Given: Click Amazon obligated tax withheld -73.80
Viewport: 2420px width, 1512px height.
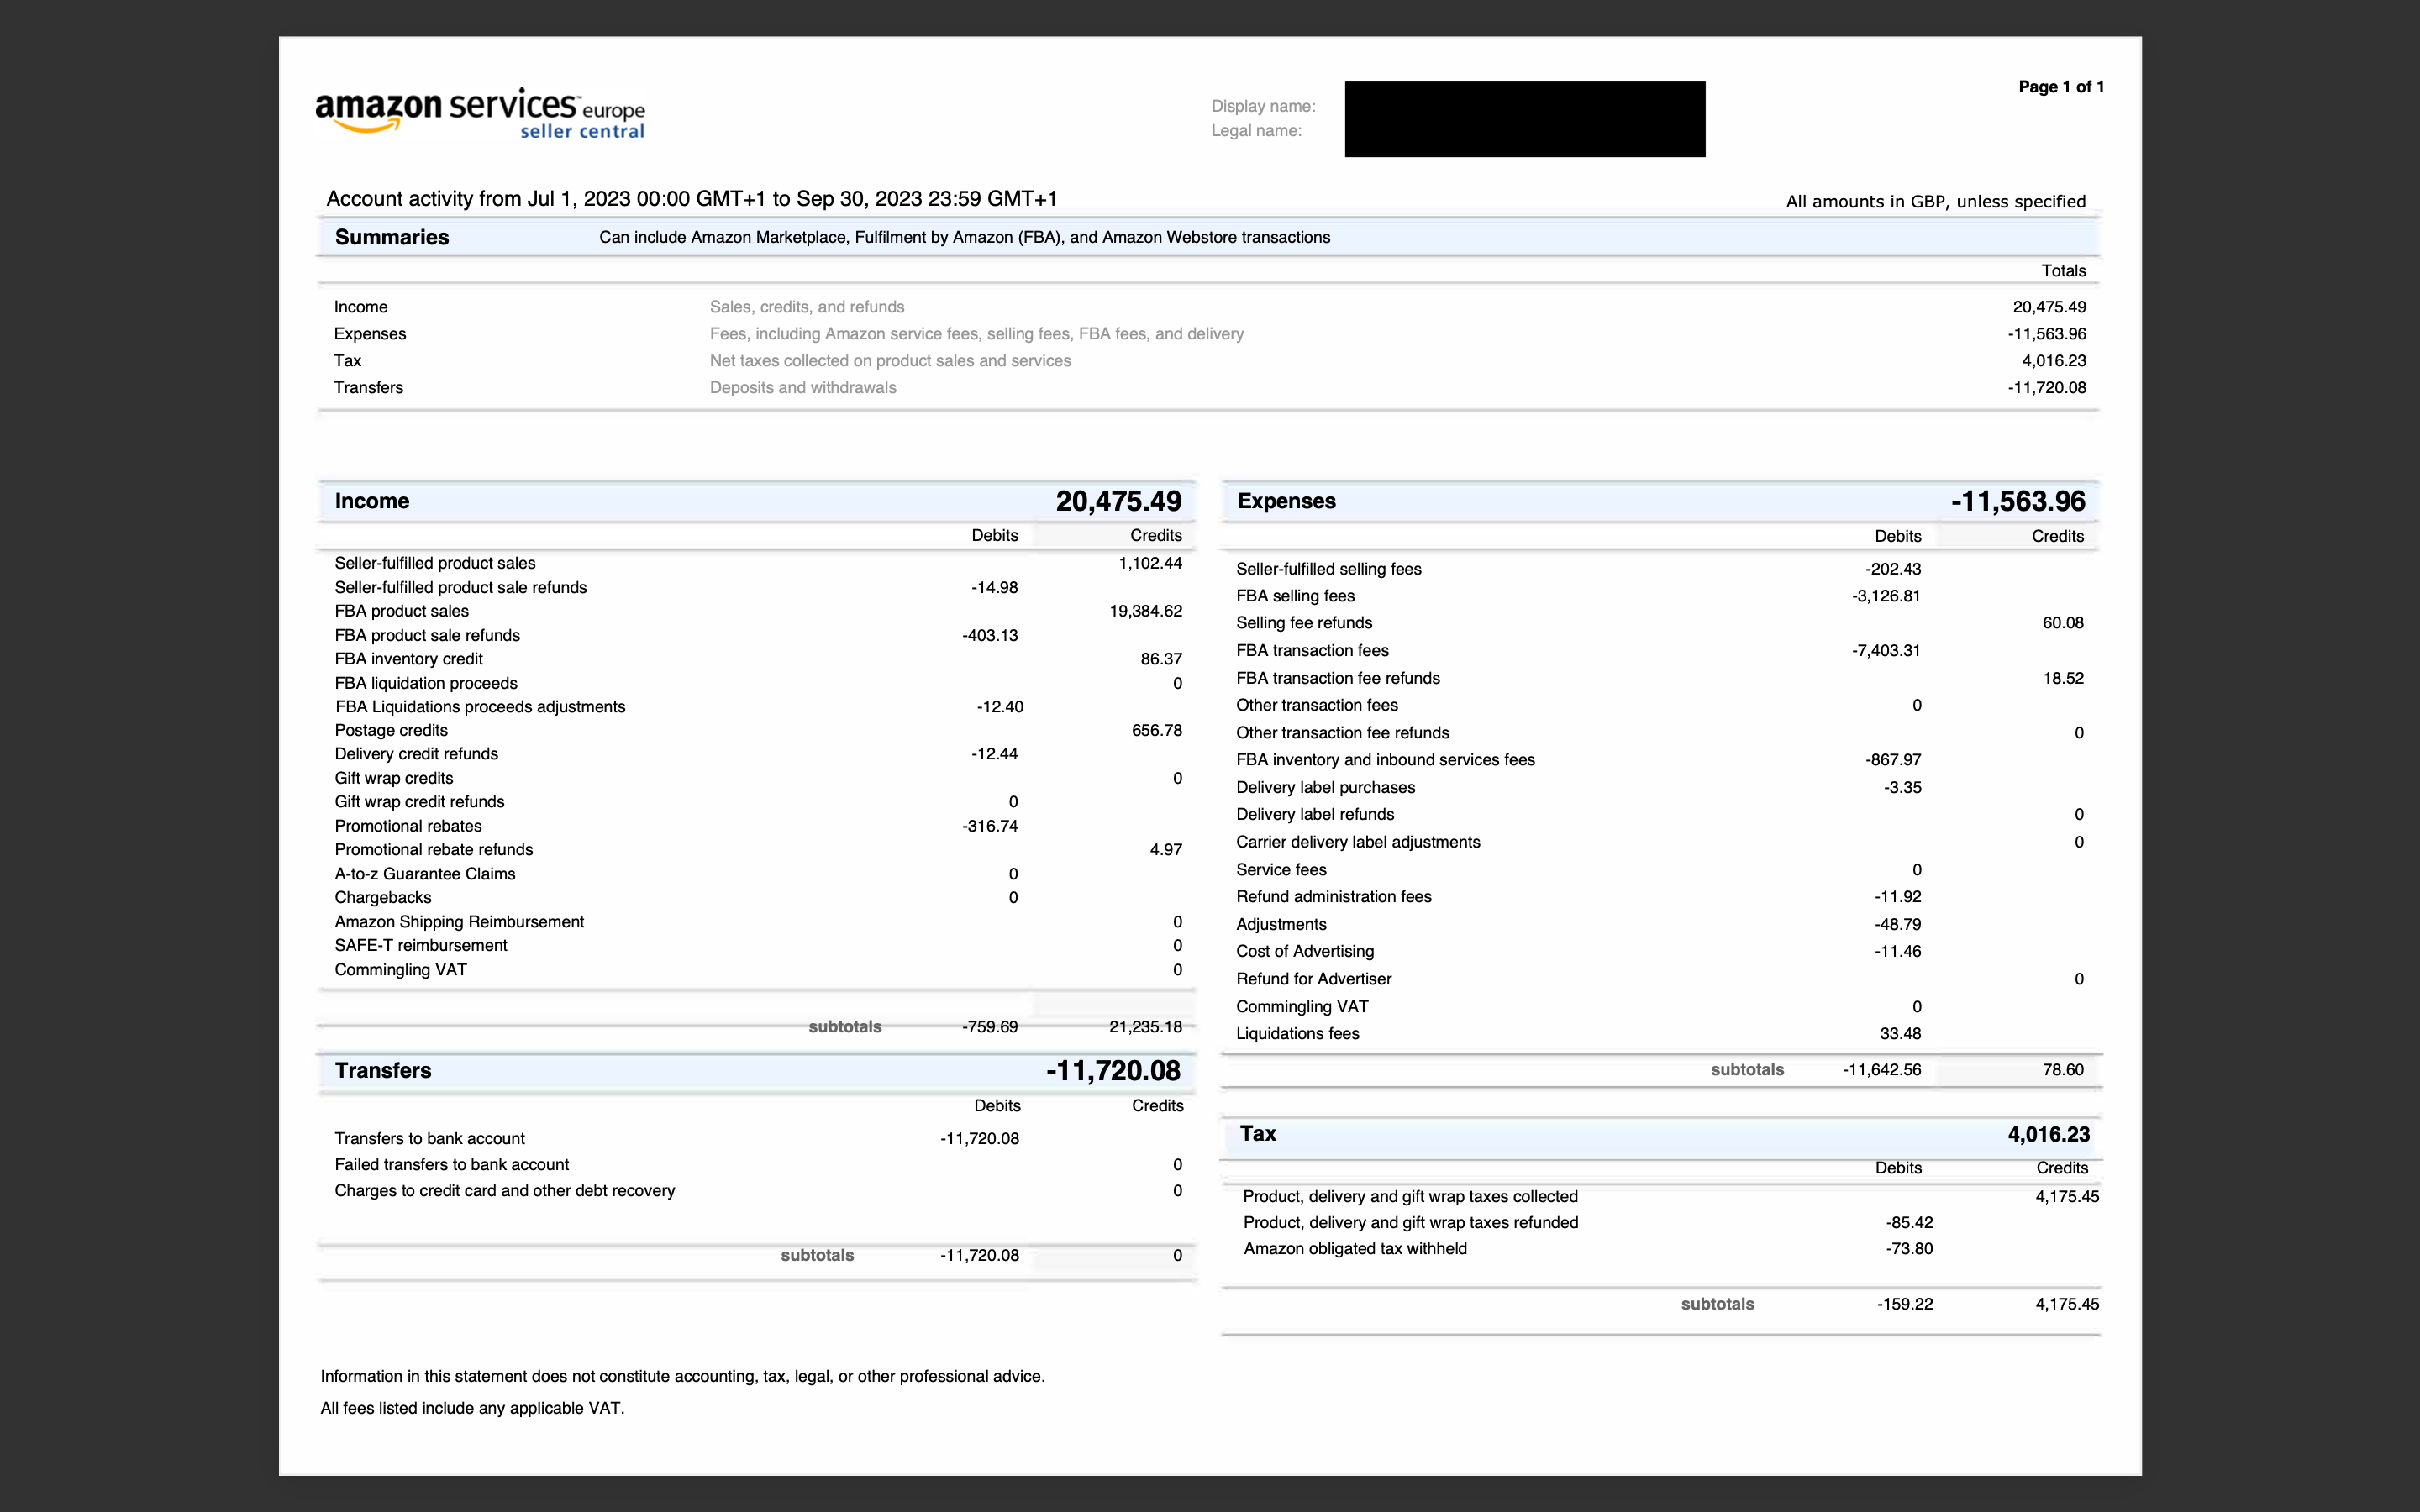Looking at the screenshot, I should (1909, 1248).
